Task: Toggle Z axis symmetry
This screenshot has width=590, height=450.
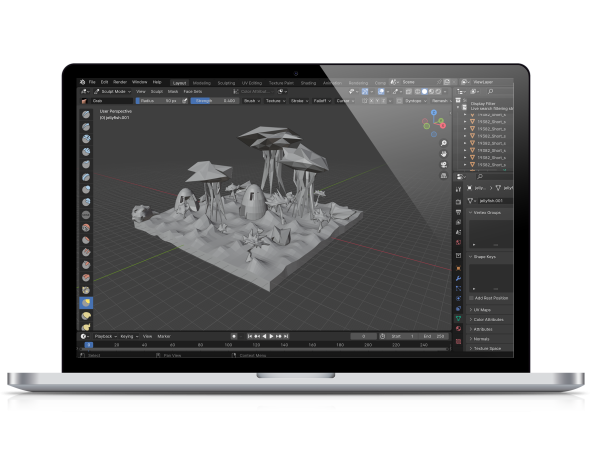Action: (x=384, y=101)
